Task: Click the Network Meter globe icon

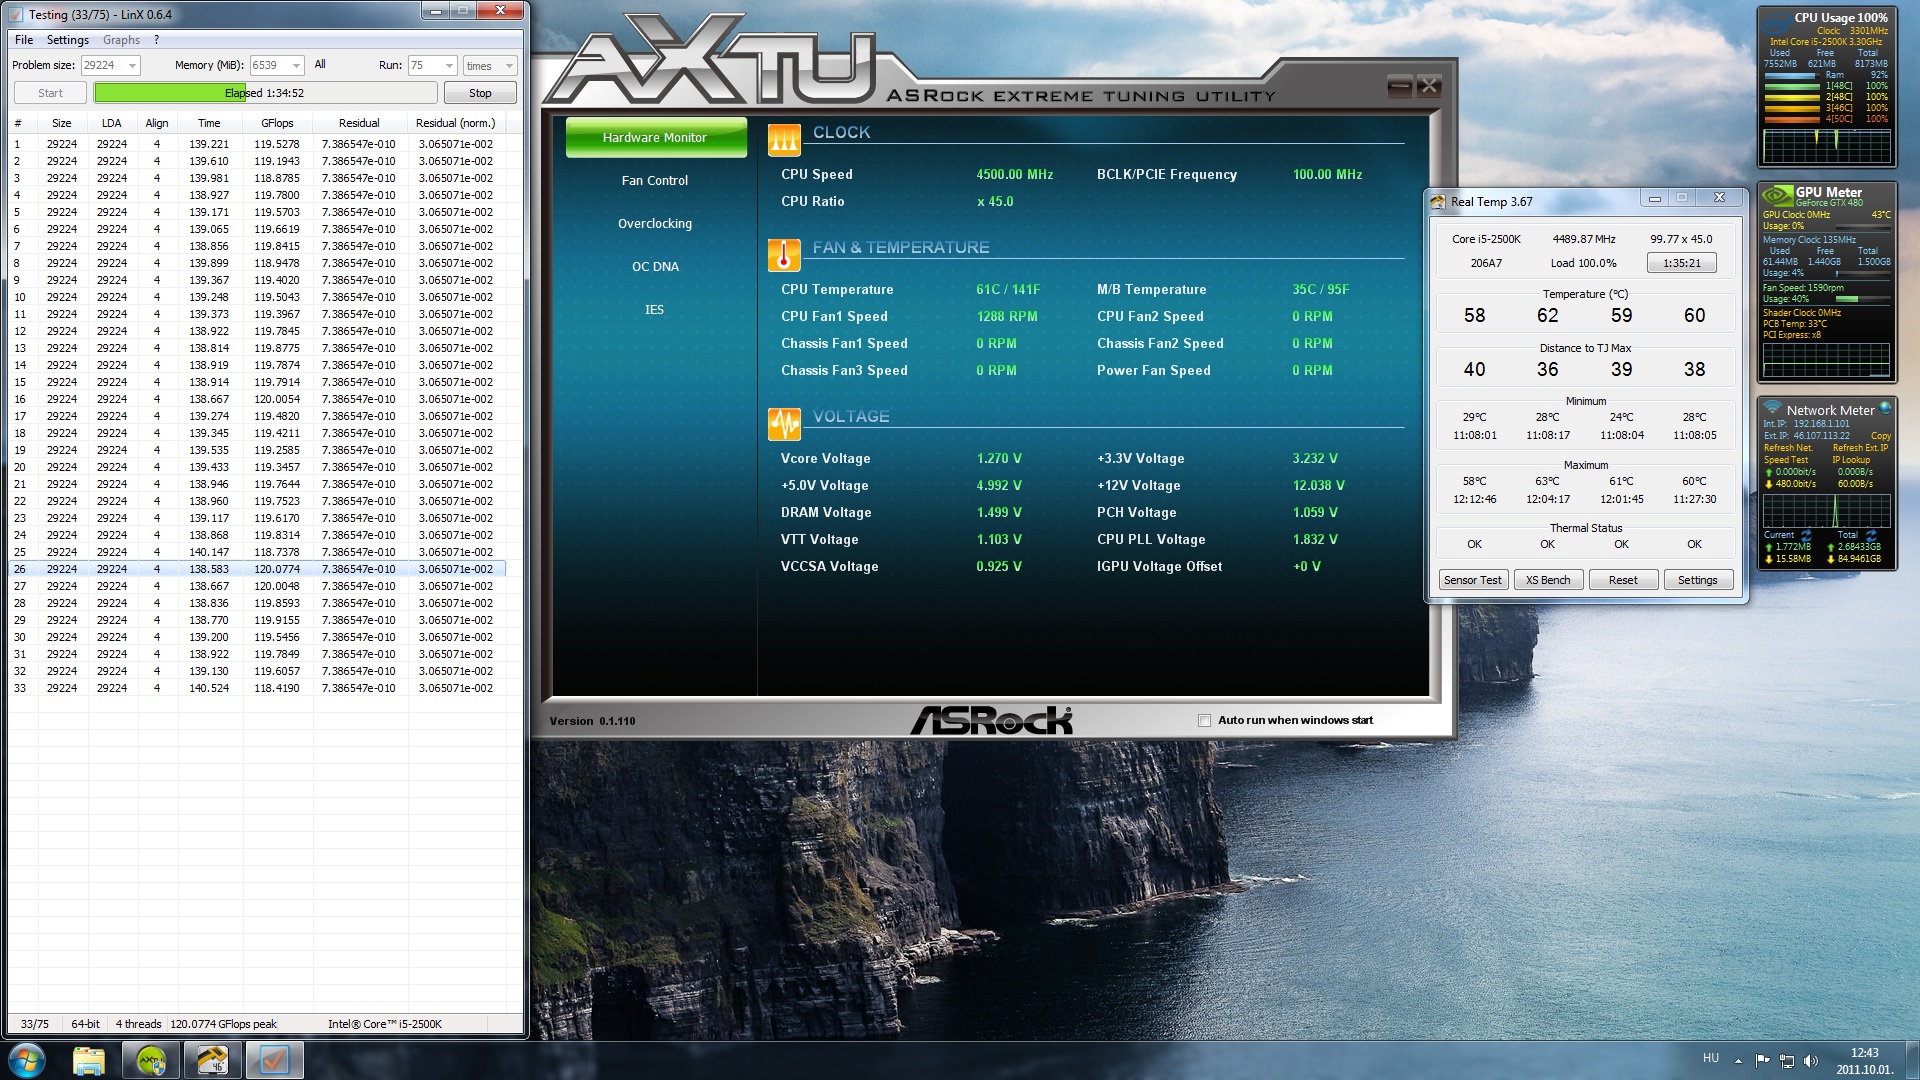Action: pyautogui.click(x=1885, y=408)
